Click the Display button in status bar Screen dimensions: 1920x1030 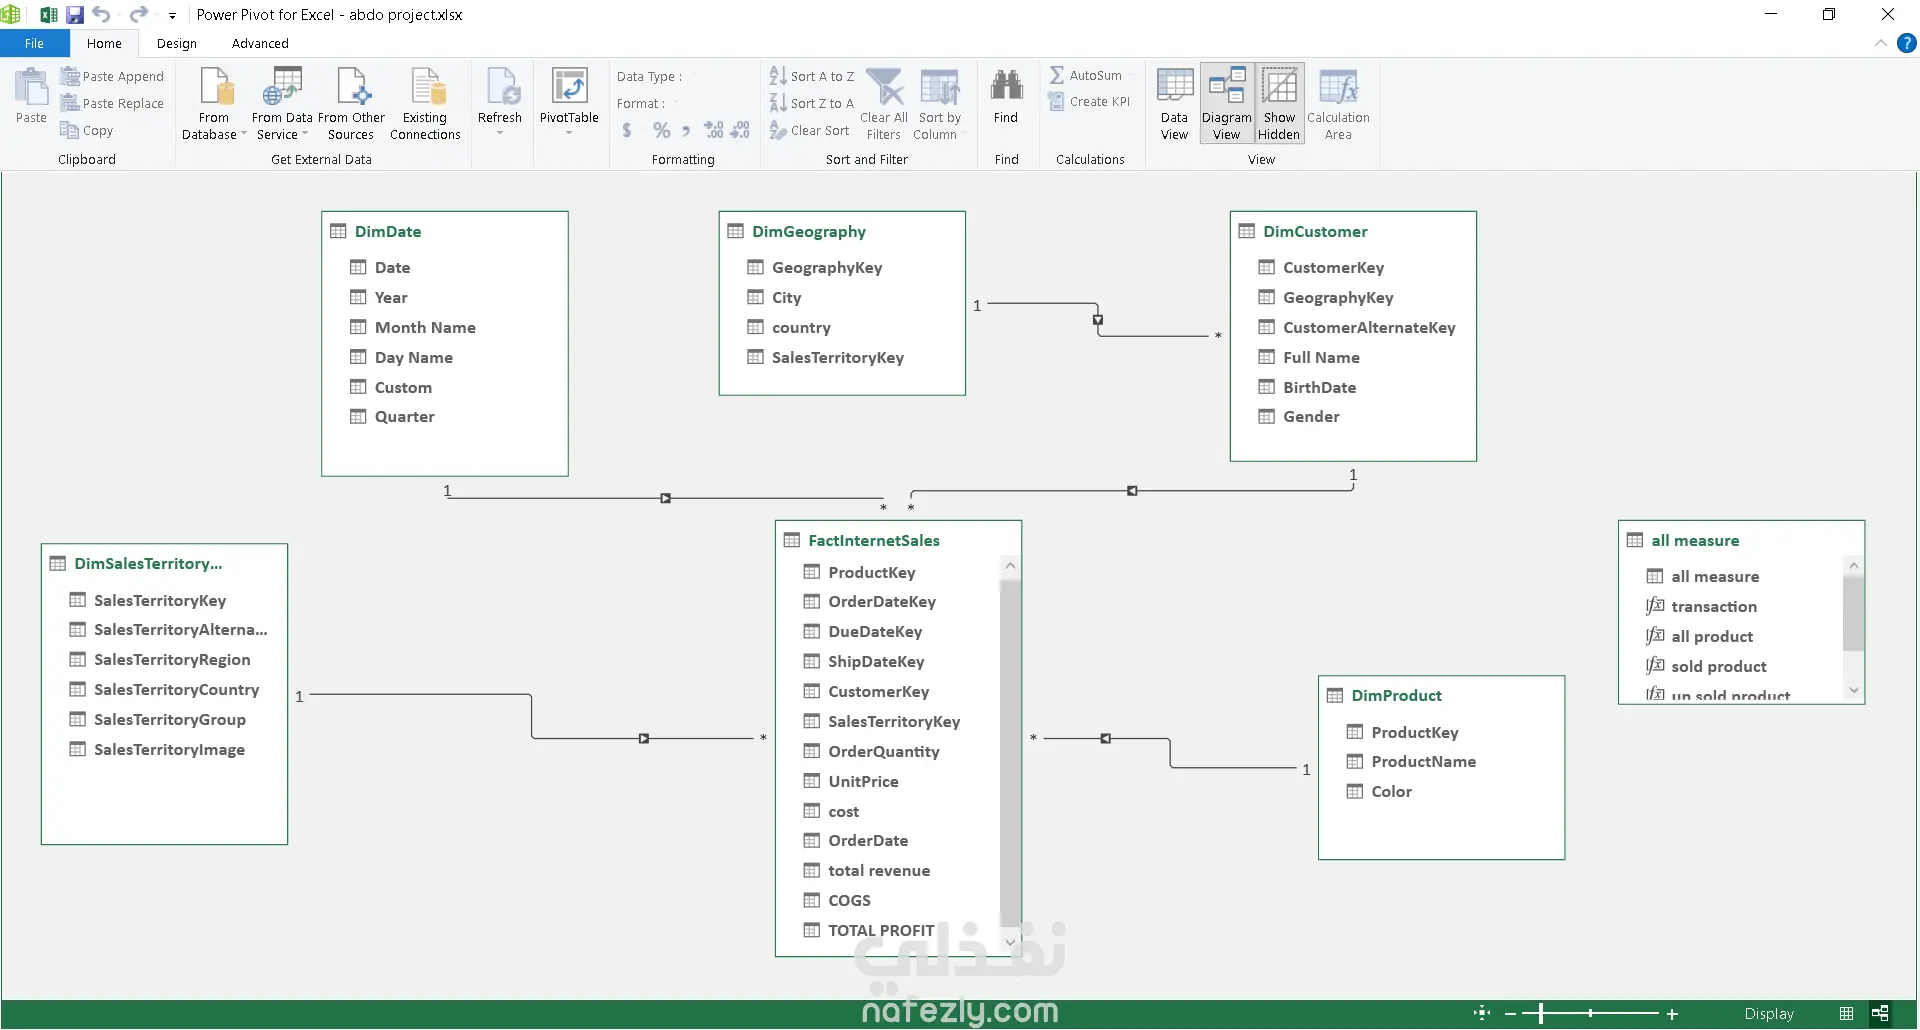click(1769, 1013)
